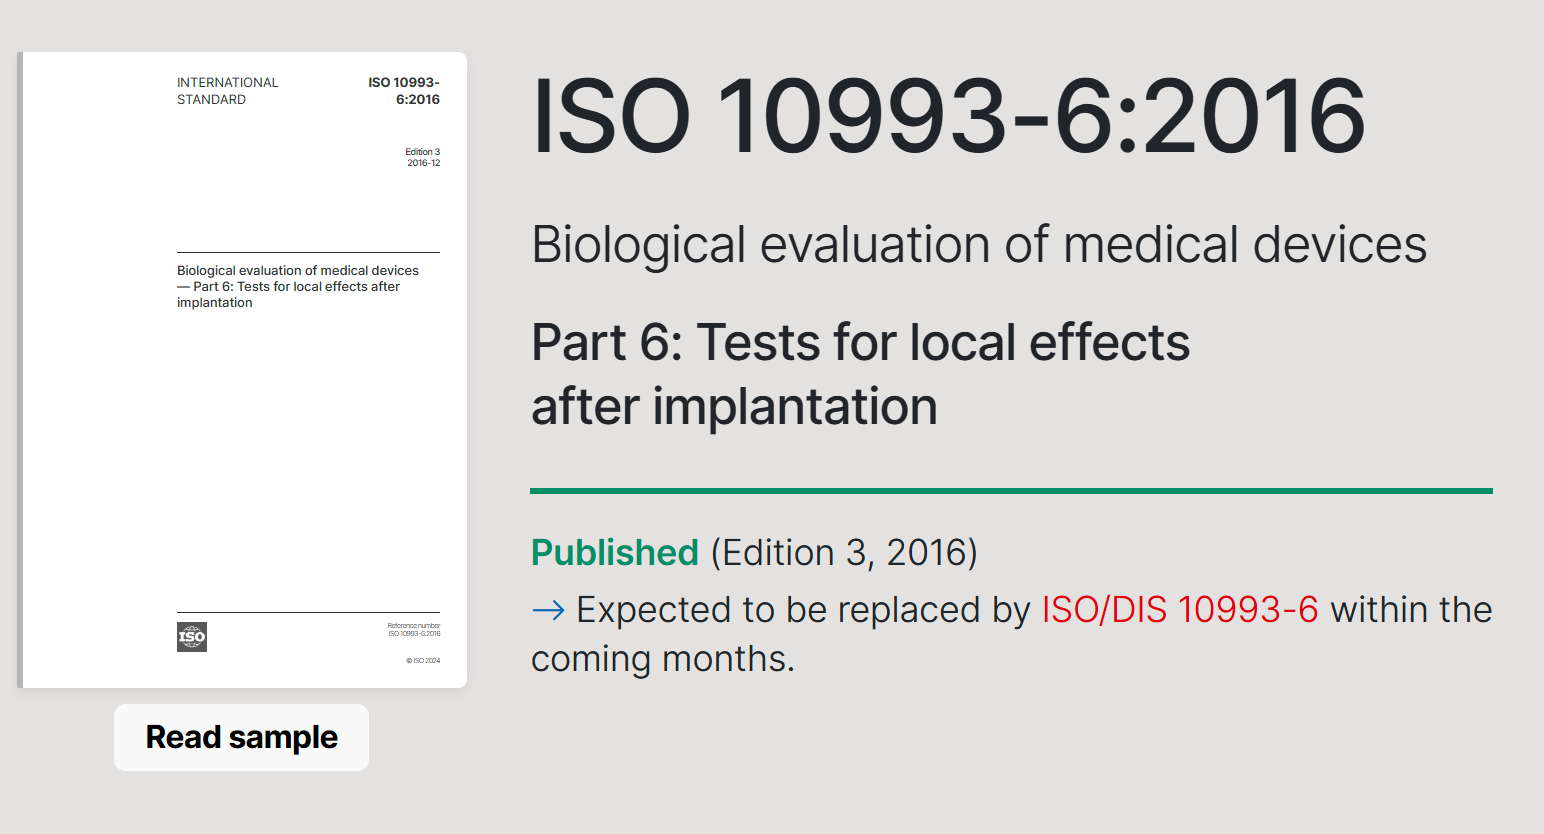Click the green horizontal divider line
1544x834 pixels.
1011,491
